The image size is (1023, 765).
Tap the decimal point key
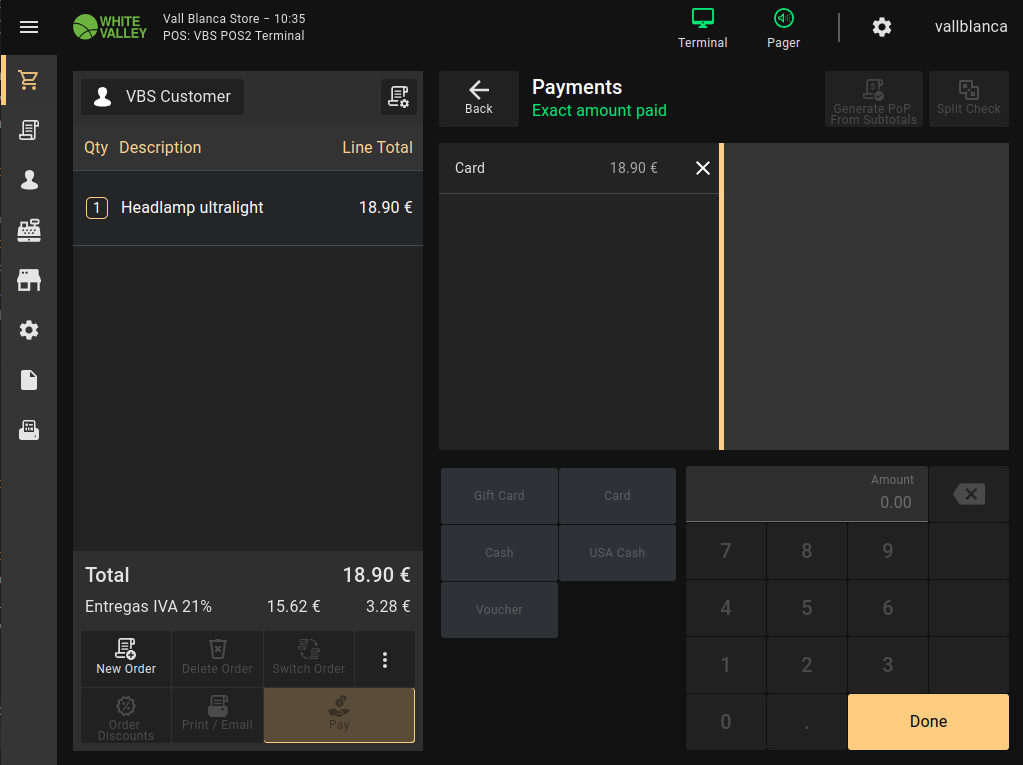point(806,722)
